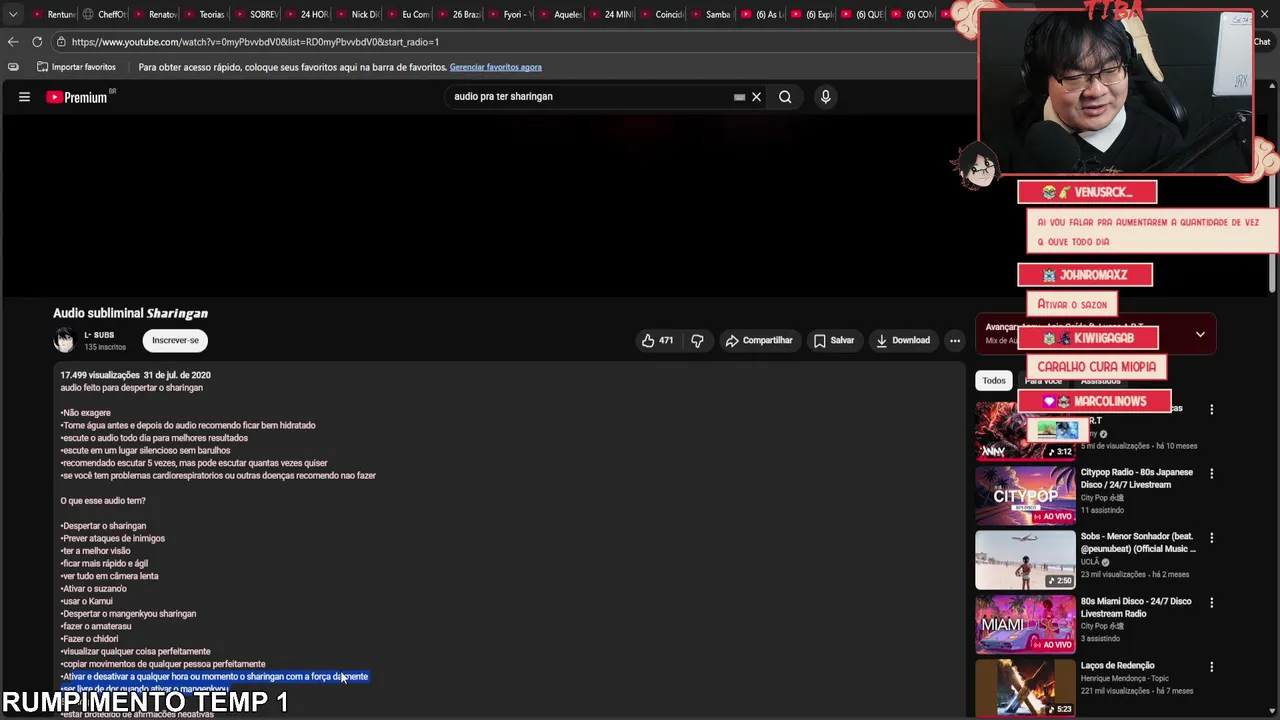
Task: Switch to the Aqueles browser tab
Action: pyautogui.click(x=560, y=14)
